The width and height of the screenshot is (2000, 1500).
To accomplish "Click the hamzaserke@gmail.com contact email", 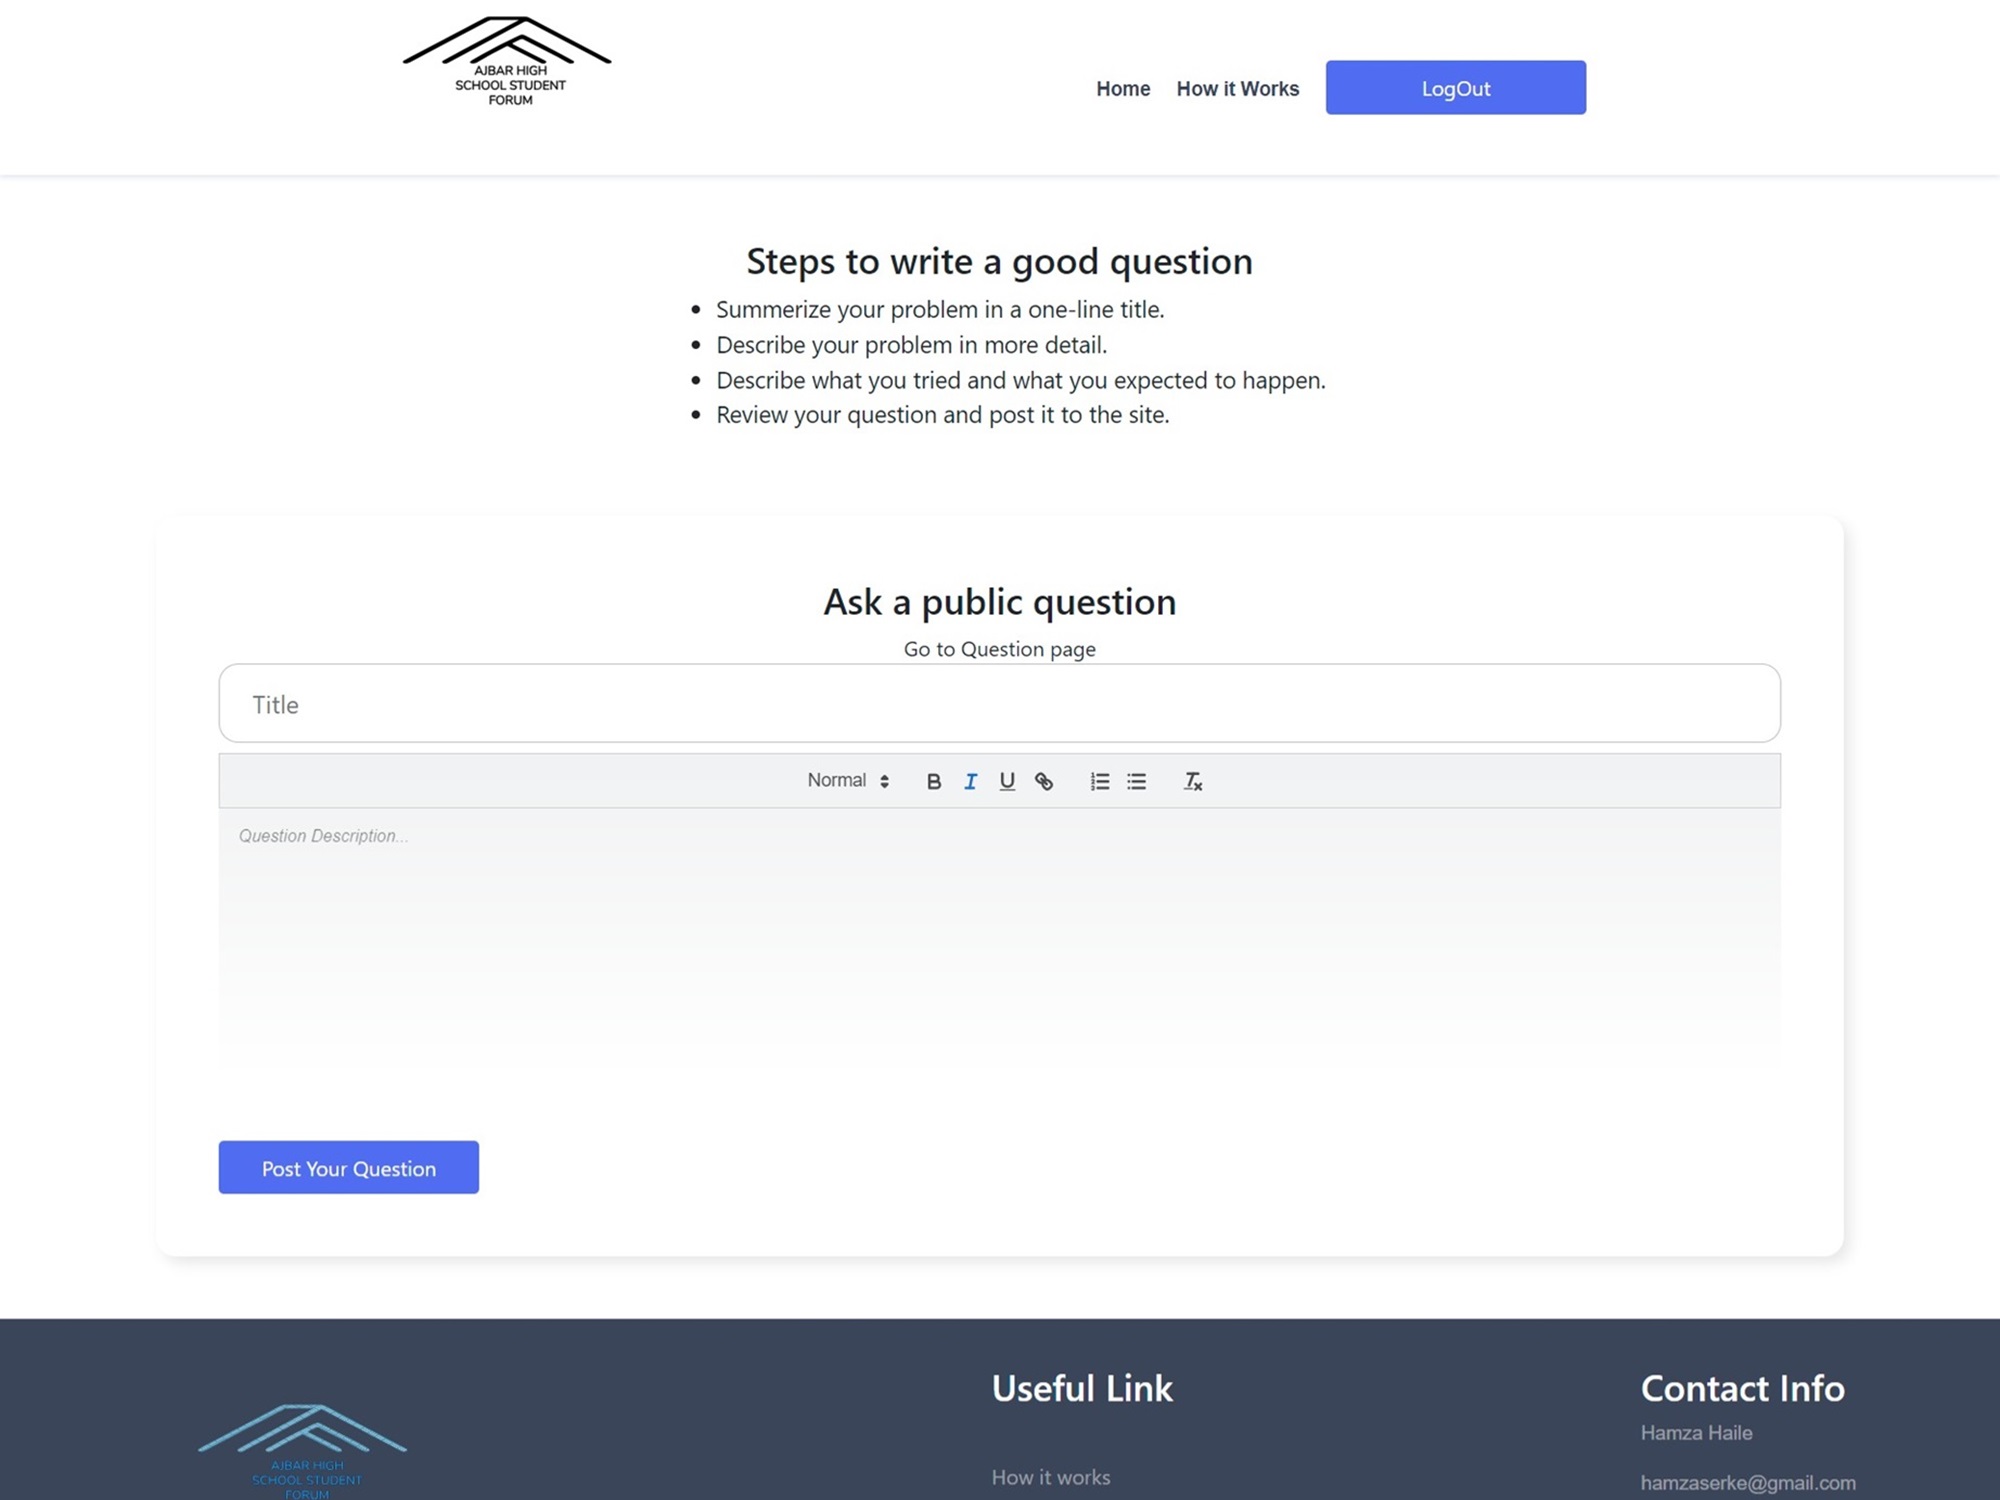I will pyautogui.click(x=1747, y=1482).
